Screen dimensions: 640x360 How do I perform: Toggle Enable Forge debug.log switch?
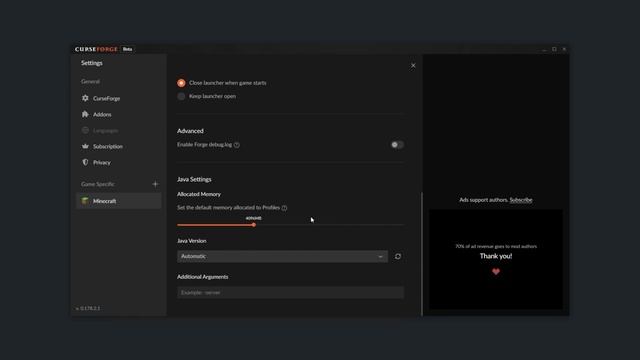[397, 144]
